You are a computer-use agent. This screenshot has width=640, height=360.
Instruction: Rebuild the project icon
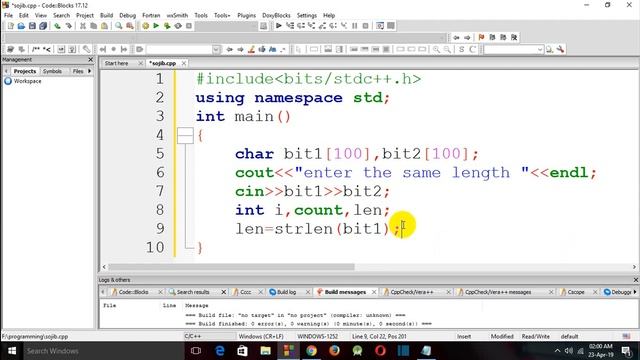click(x=178, y=26)
